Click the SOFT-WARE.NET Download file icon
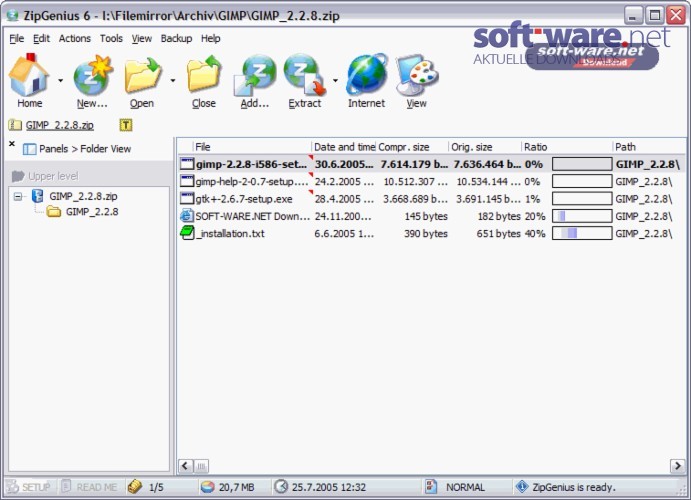Image resolution: width=691 pixels, height=500 pixels. click(187, 216)
